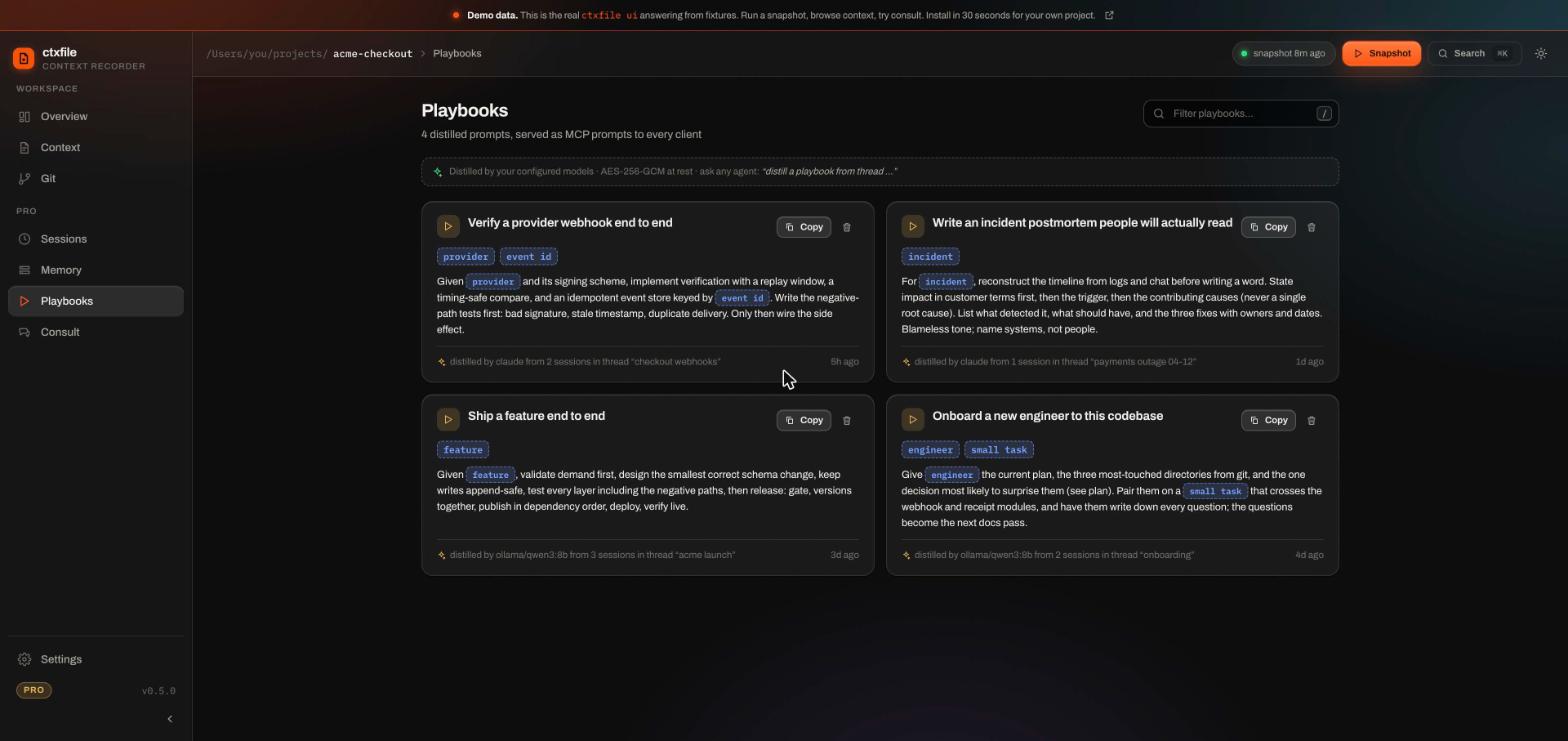Click the 4d ago timestamp
Image resolution: width=1568 pixels, height=741 pixels.
(x=1309, y=555)
